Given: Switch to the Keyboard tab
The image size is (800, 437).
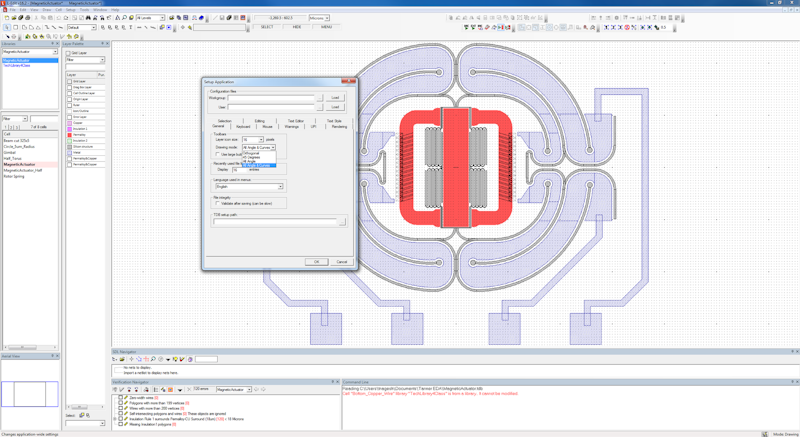Looking at the screenshot, I should (x=243, y=127).
